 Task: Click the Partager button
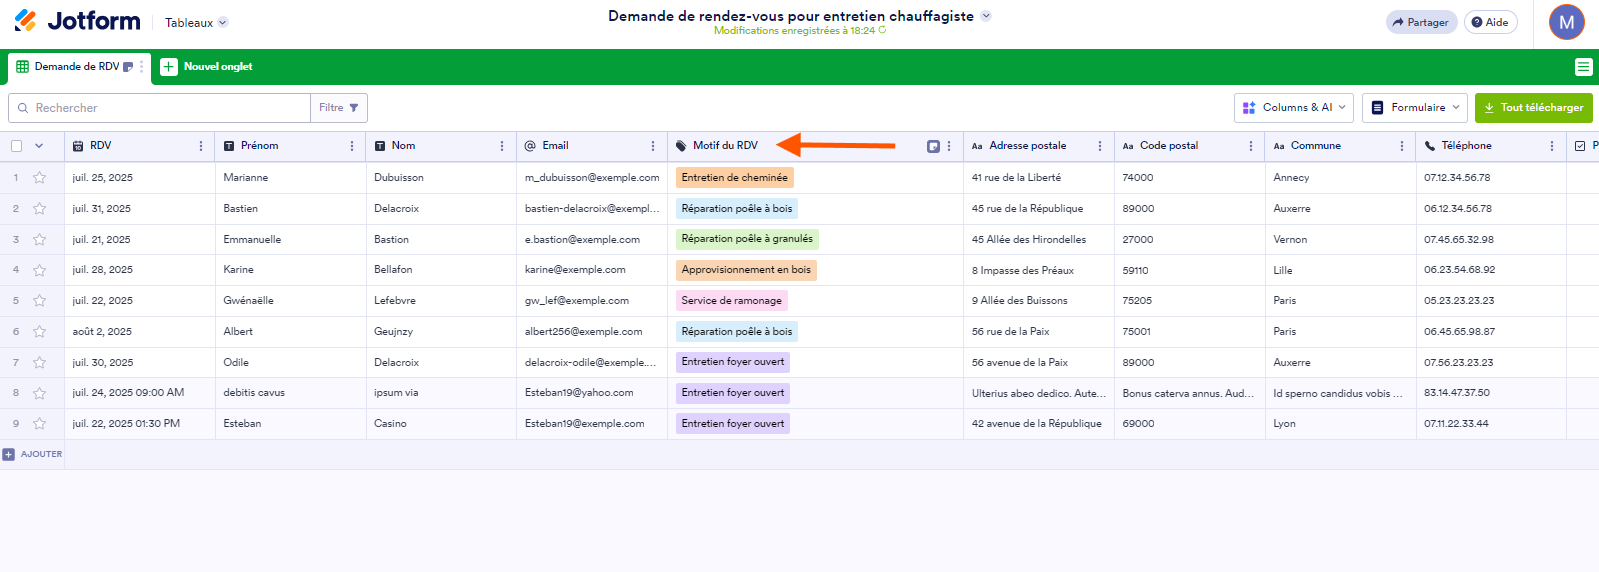point(1420,22)
